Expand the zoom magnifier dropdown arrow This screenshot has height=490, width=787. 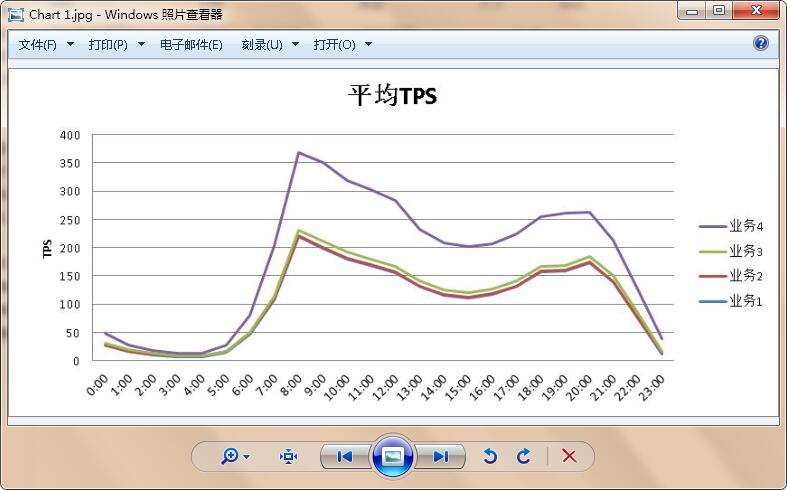246,457
